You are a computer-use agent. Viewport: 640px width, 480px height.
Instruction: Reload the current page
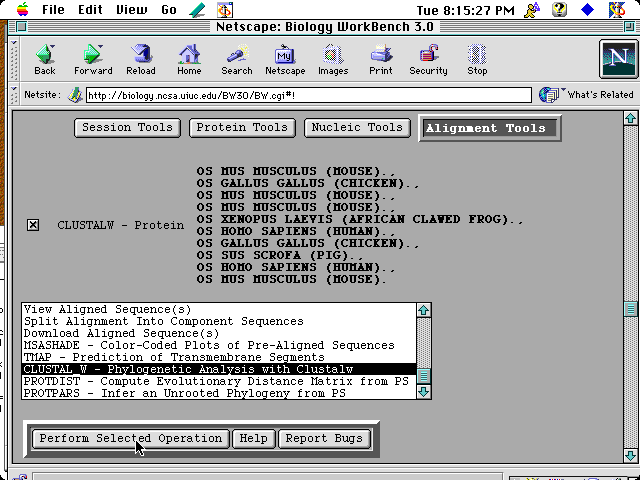click(141, 59)
